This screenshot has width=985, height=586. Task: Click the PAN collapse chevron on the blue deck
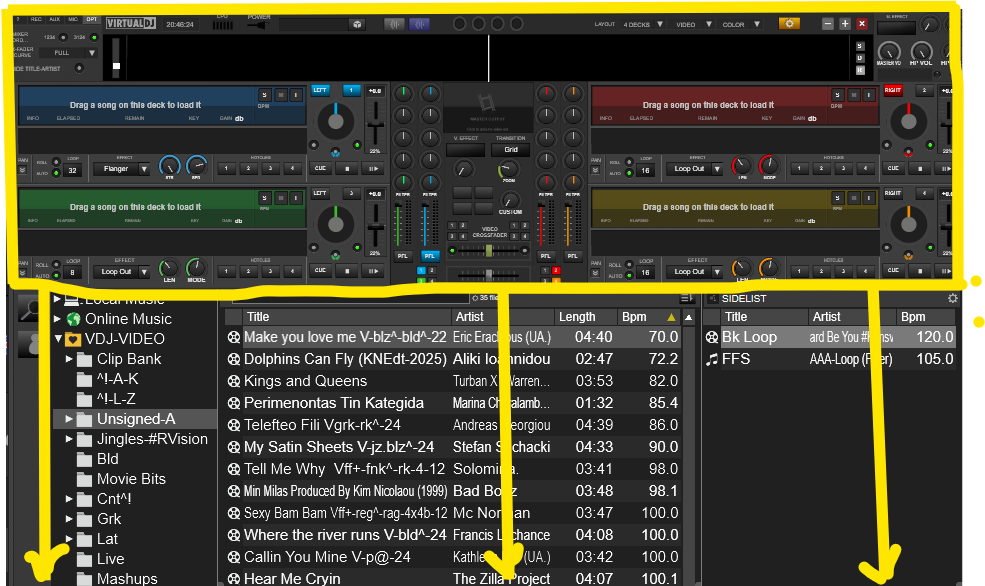click(x=23, y=170)
